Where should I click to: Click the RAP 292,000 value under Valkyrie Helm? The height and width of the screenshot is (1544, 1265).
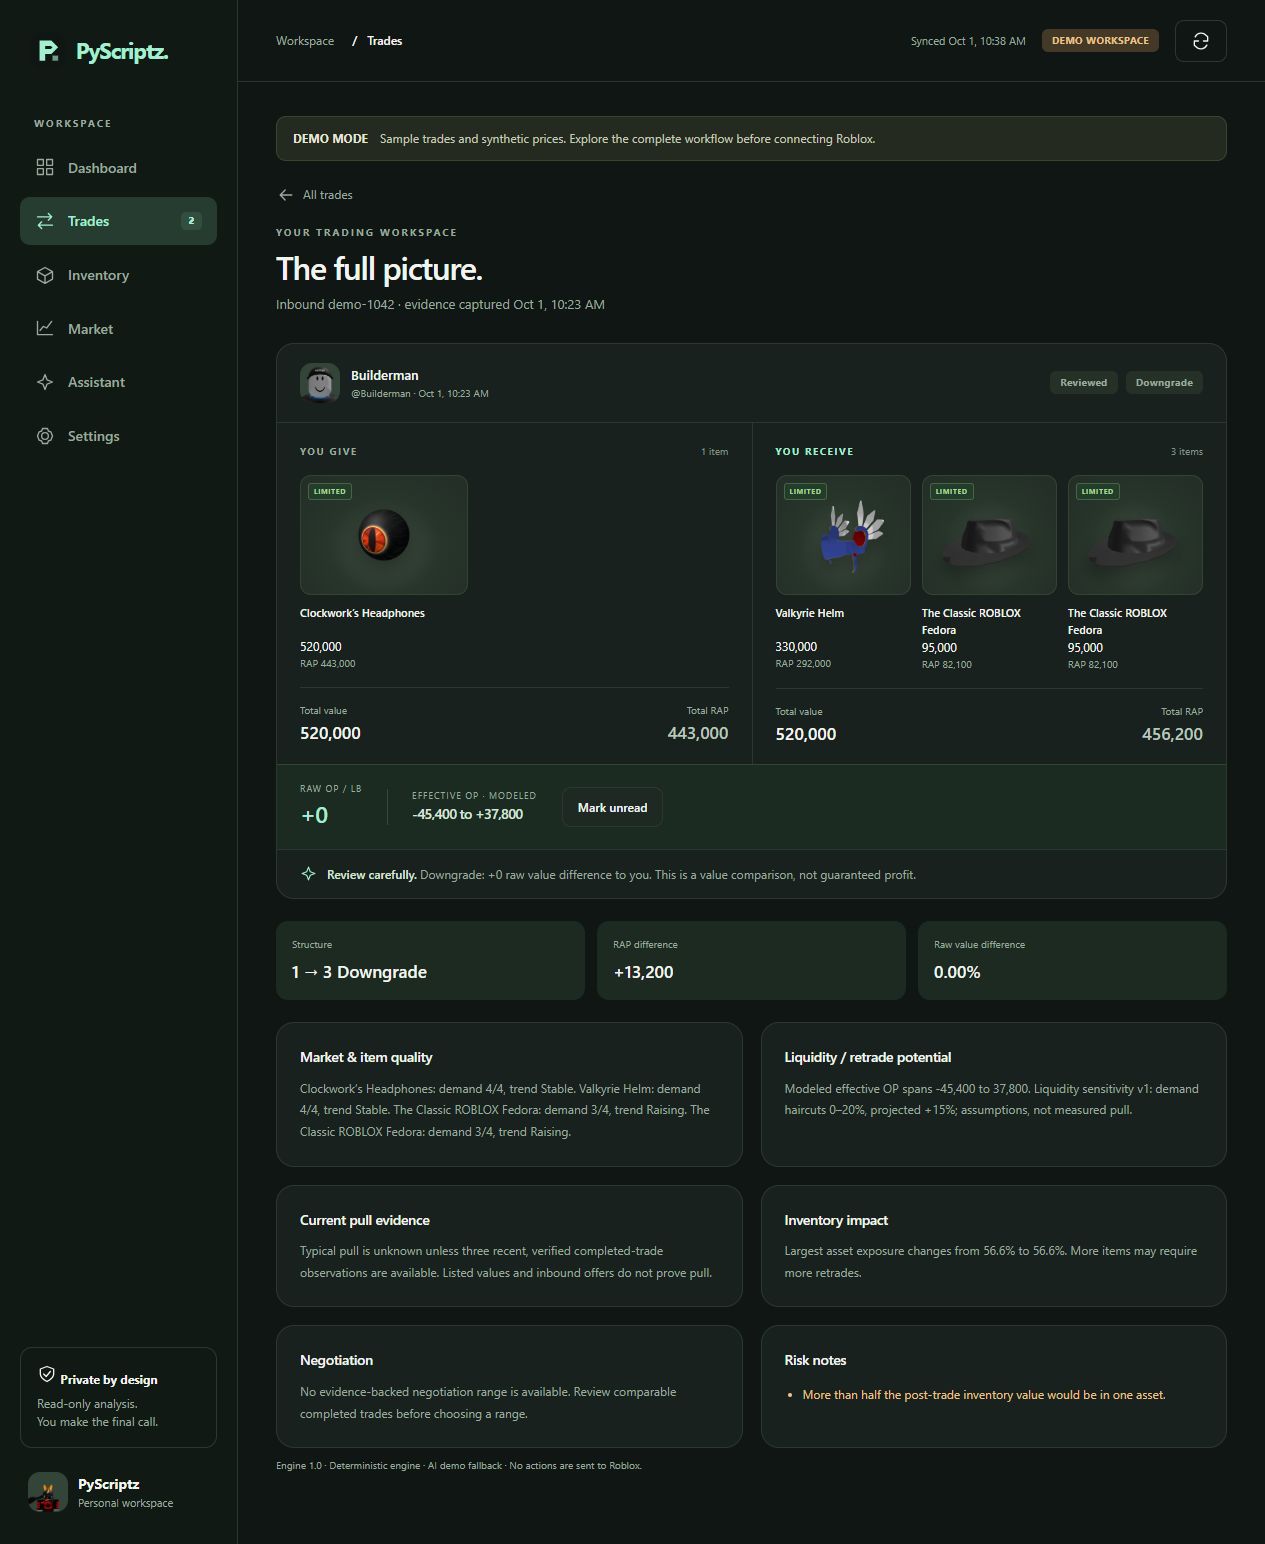[803, 664]
